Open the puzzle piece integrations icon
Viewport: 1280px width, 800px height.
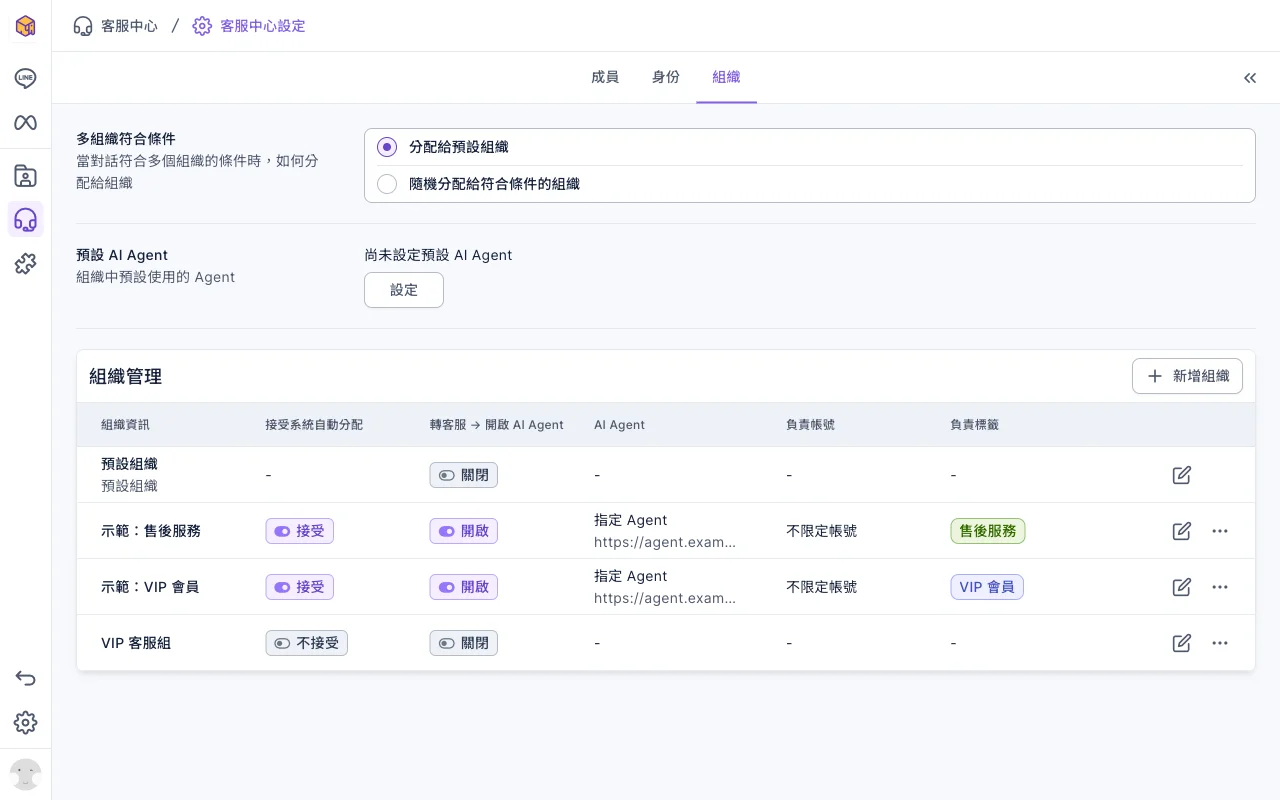tap(26, 264)
